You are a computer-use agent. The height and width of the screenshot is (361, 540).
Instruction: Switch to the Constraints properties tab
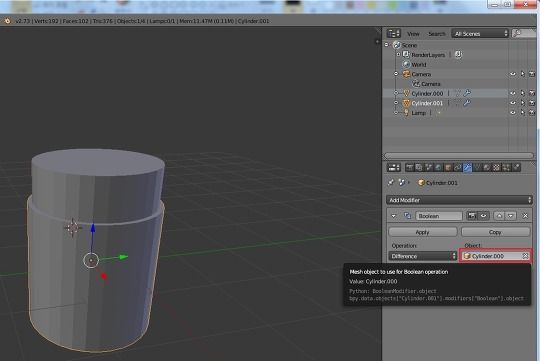click(x=457, y=167)
